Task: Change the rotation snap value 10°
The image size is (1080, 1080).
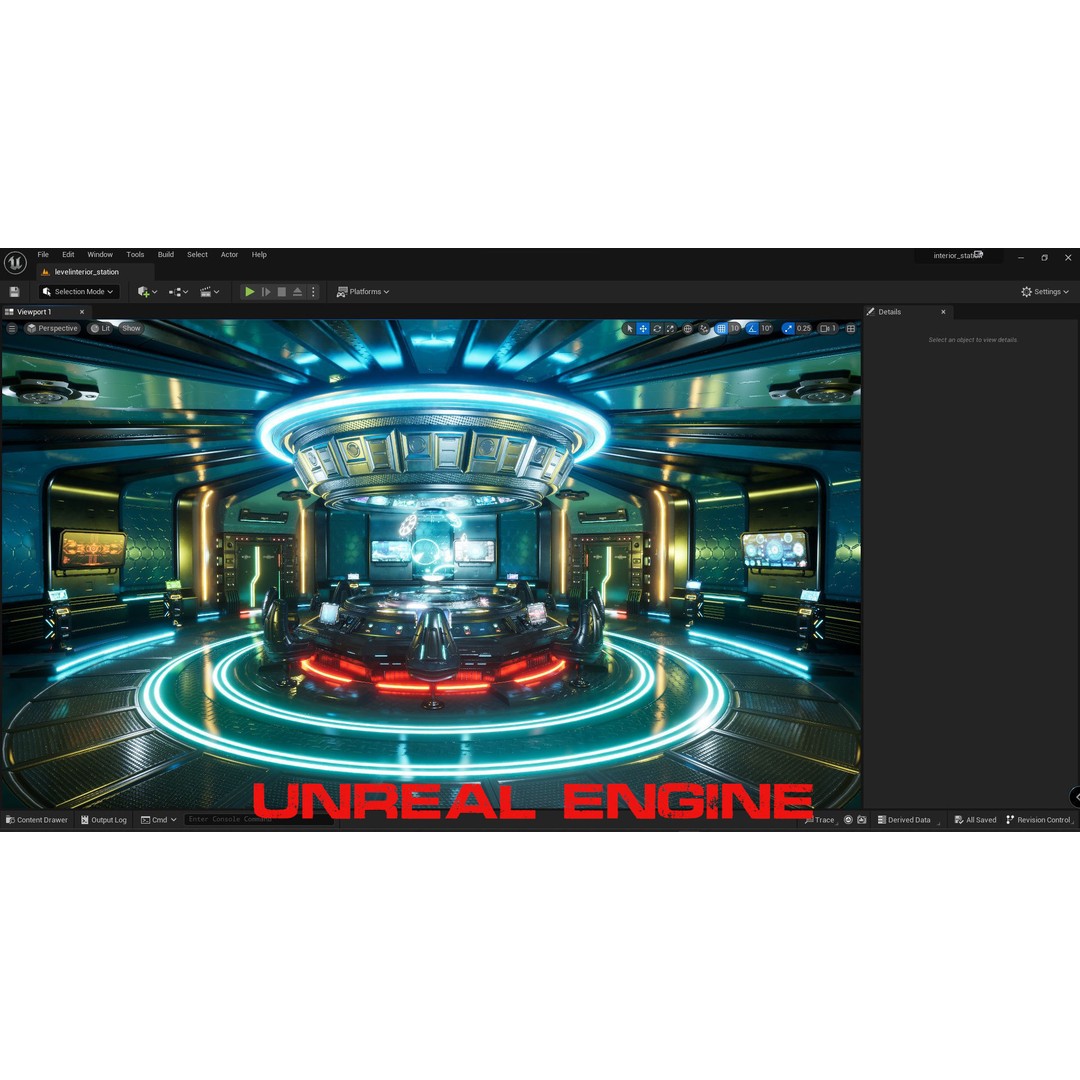Action: coord(767,329)
